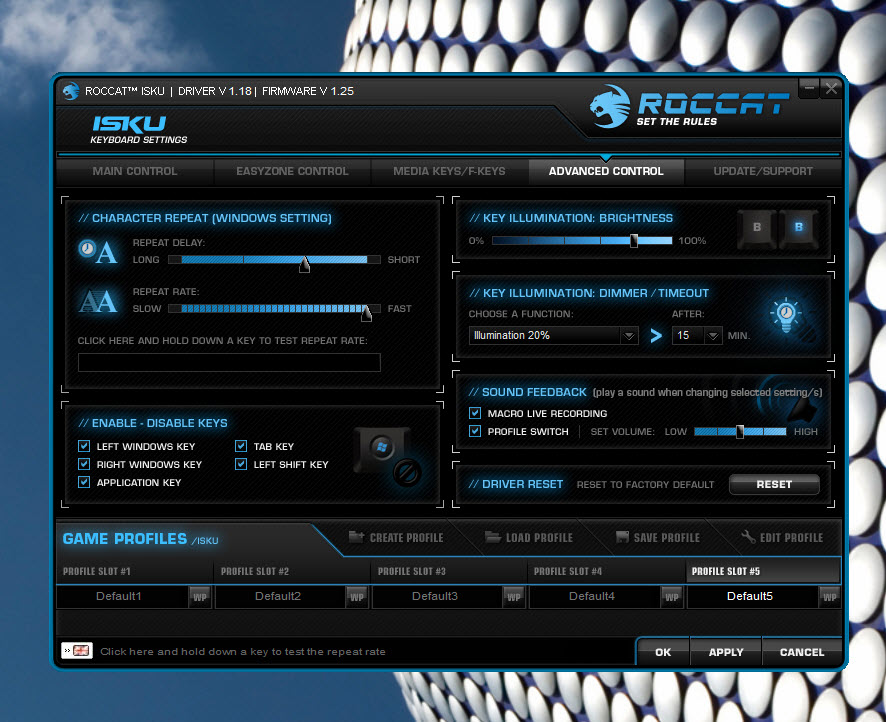Toggle the Tab Key checkbox

point(241,446)
